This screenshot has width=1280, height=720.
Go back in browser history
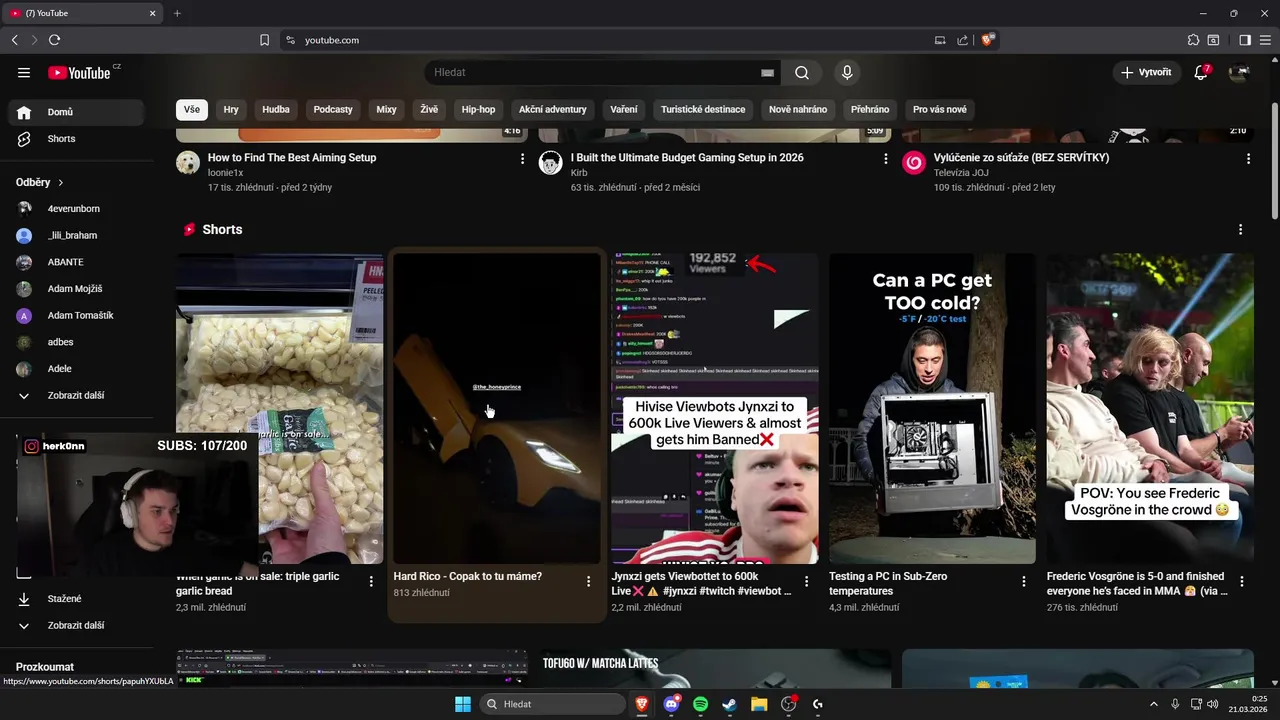[x=14, y=40]
